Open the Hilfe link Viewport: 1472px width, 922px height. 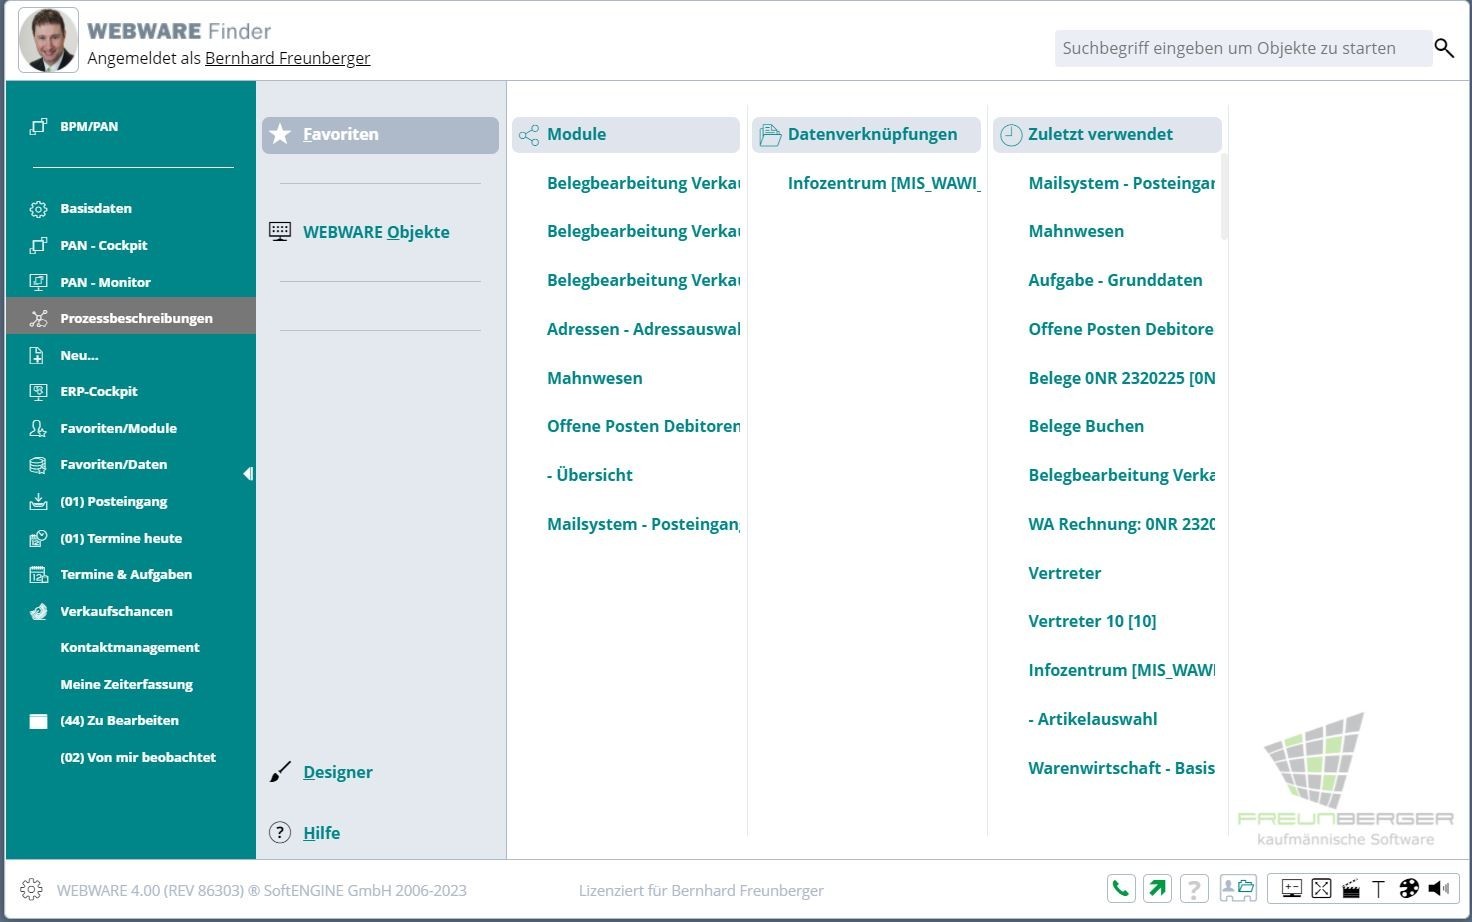321,833
